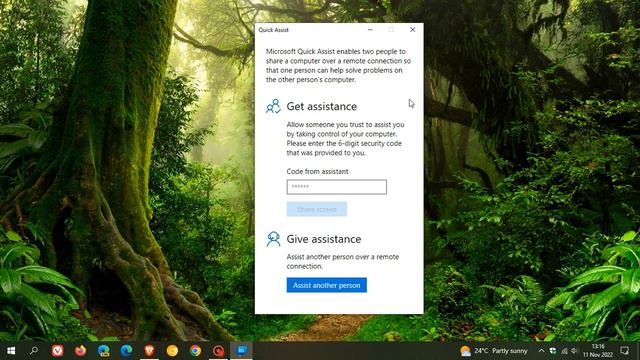
Task: Open Windows Security tray icon
Action: (553, 351)
